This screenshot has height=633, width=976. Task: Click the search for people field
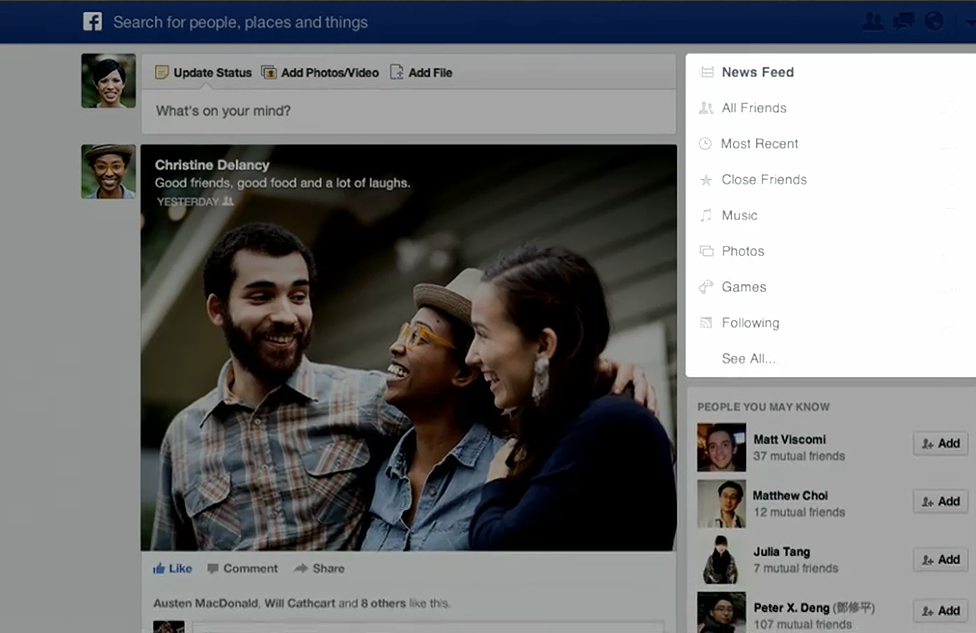(x=240, y=22)
